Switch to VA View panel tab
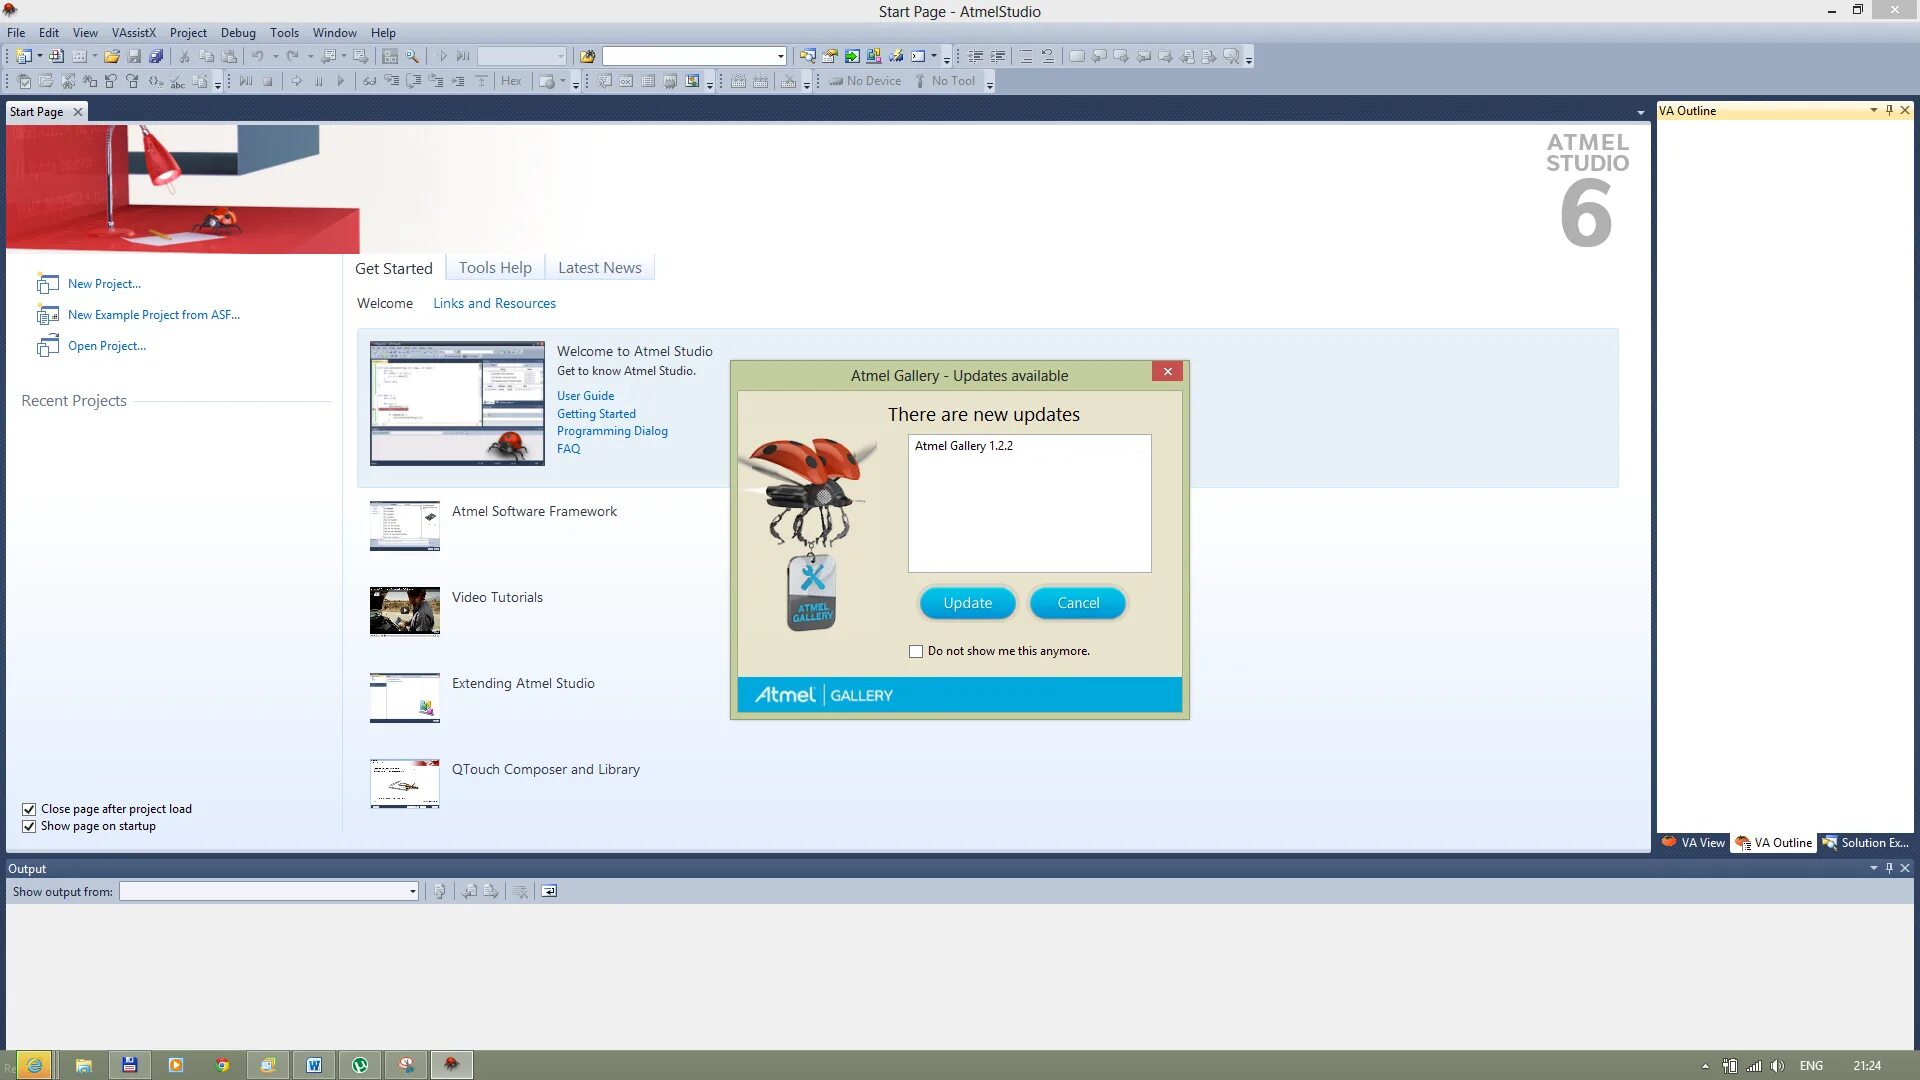The image size is (1920, 1080). (x=1694, y=843)
